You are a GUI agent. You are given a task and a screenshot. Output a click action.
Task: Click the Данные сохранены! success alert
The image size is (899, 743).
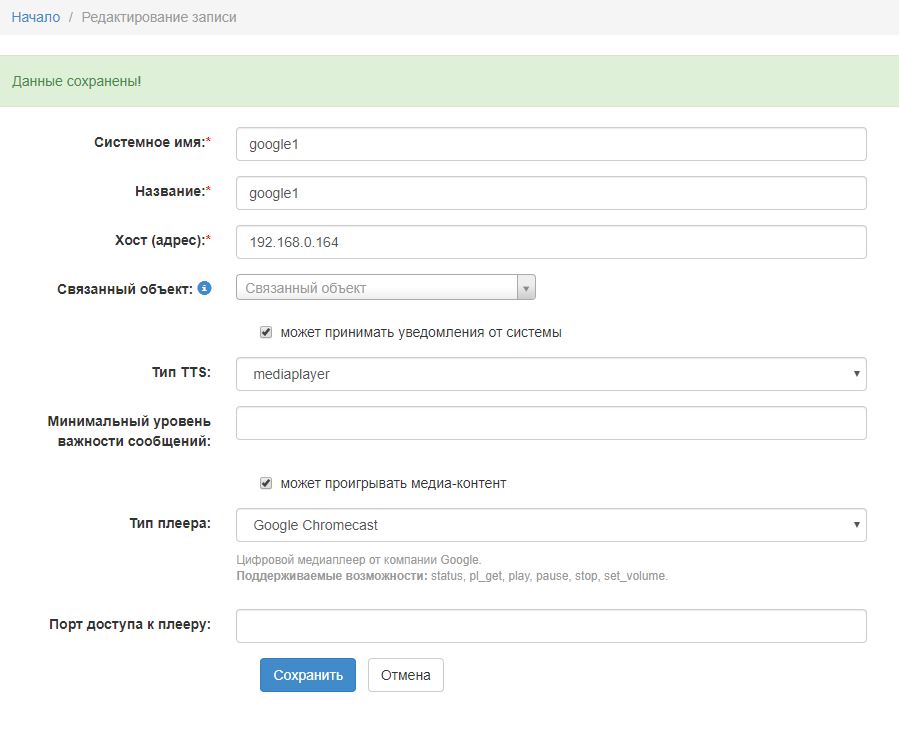tap(449, 81)
